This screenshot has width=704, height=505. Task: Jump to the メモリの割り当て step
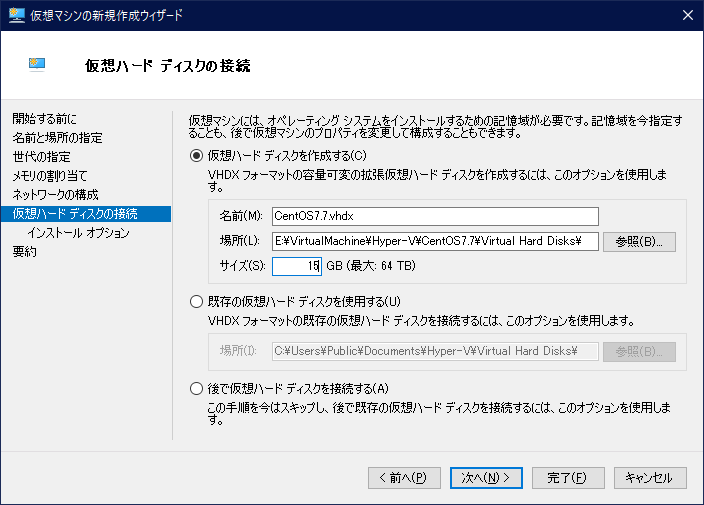tap(50, 176)
